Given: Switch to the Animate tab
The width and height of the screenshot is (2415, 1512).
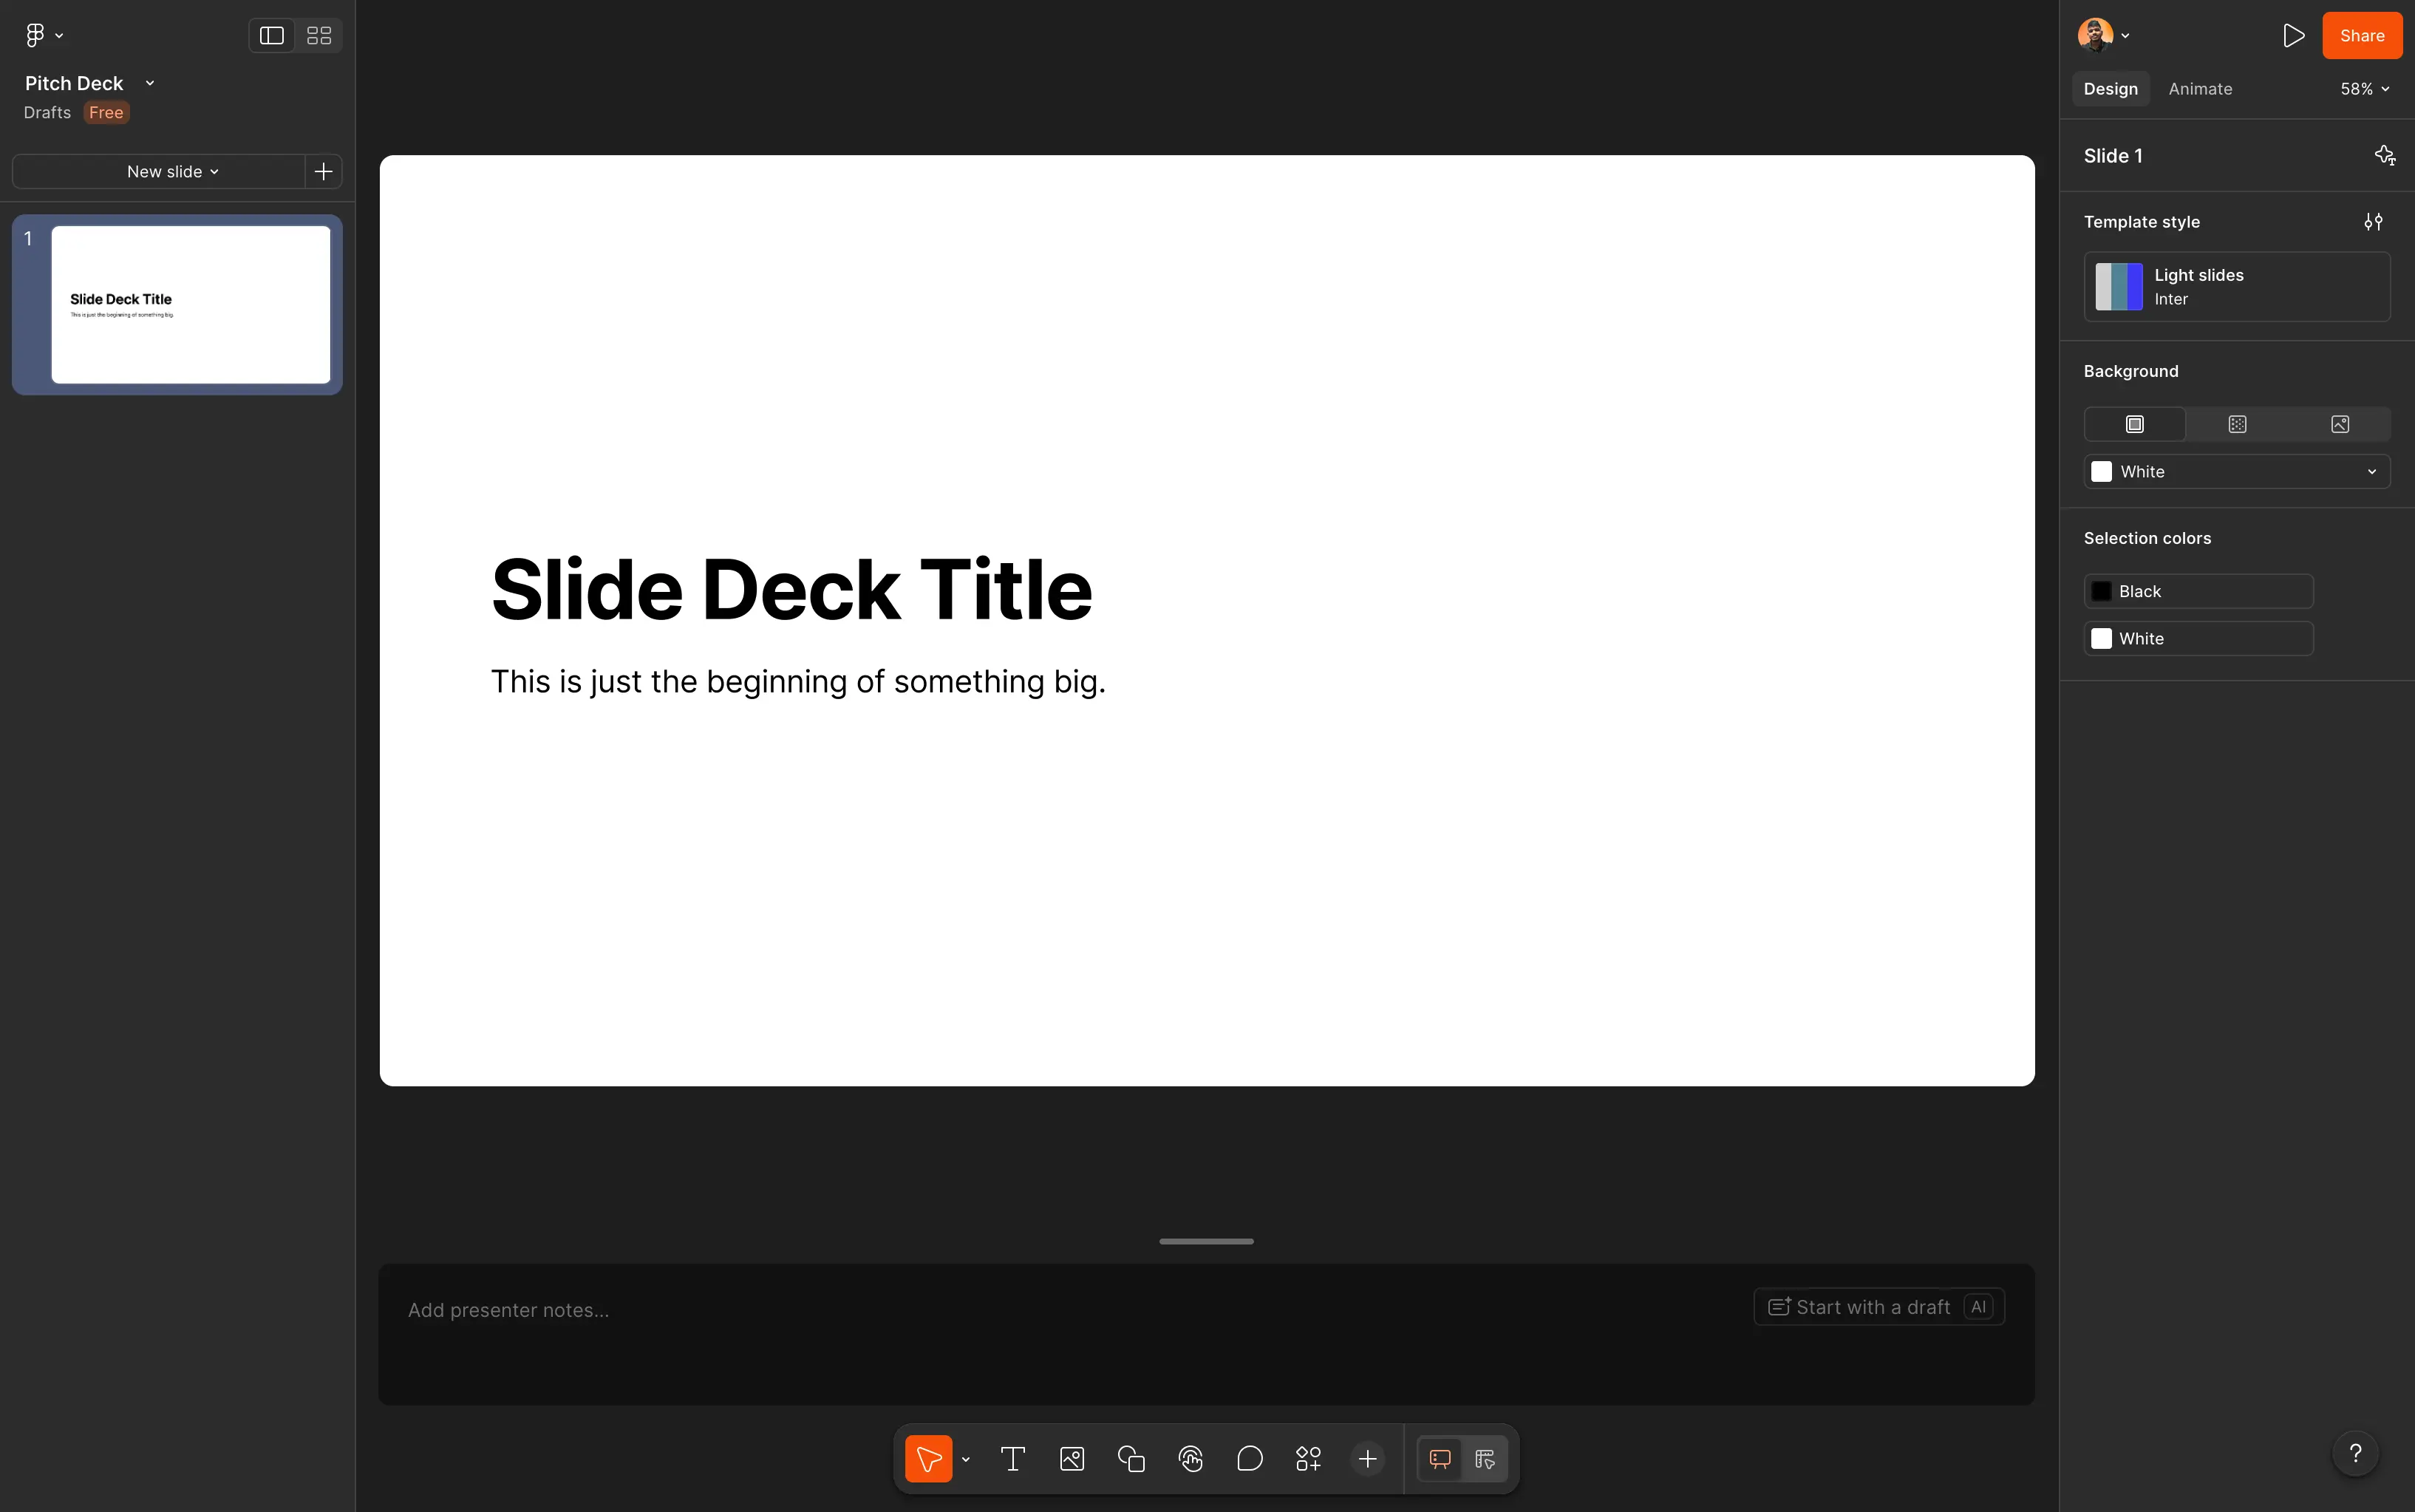Looking at the screenshot, I should pyautogui.click(x=2199, y=89).
